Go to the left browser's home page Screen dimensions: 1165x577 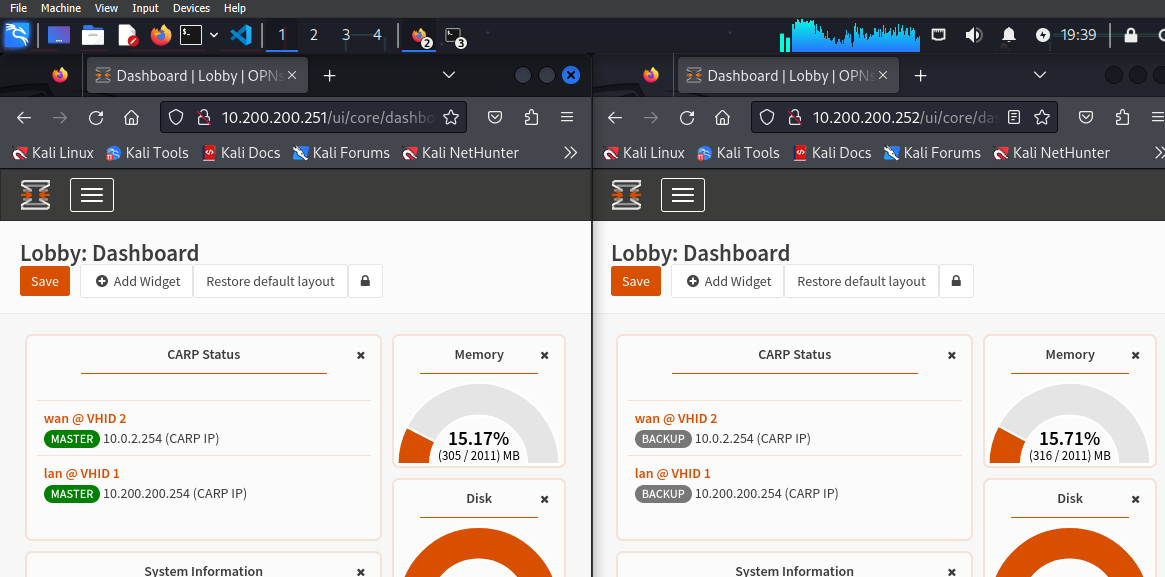[x=131, y=117]
